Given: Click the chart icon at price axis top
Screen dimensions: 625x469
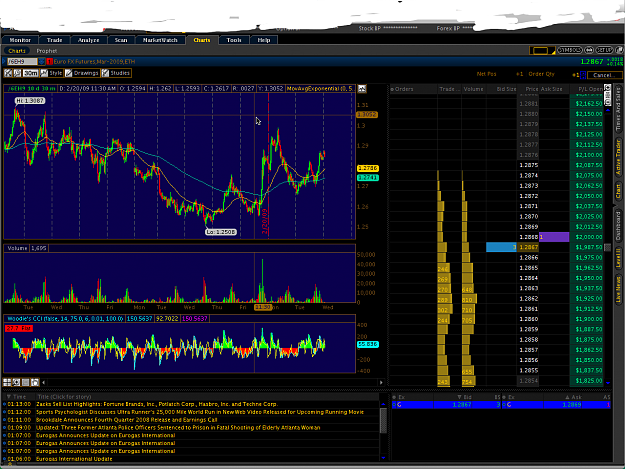Looking at the screenshot, I should (x=362, y=89).
